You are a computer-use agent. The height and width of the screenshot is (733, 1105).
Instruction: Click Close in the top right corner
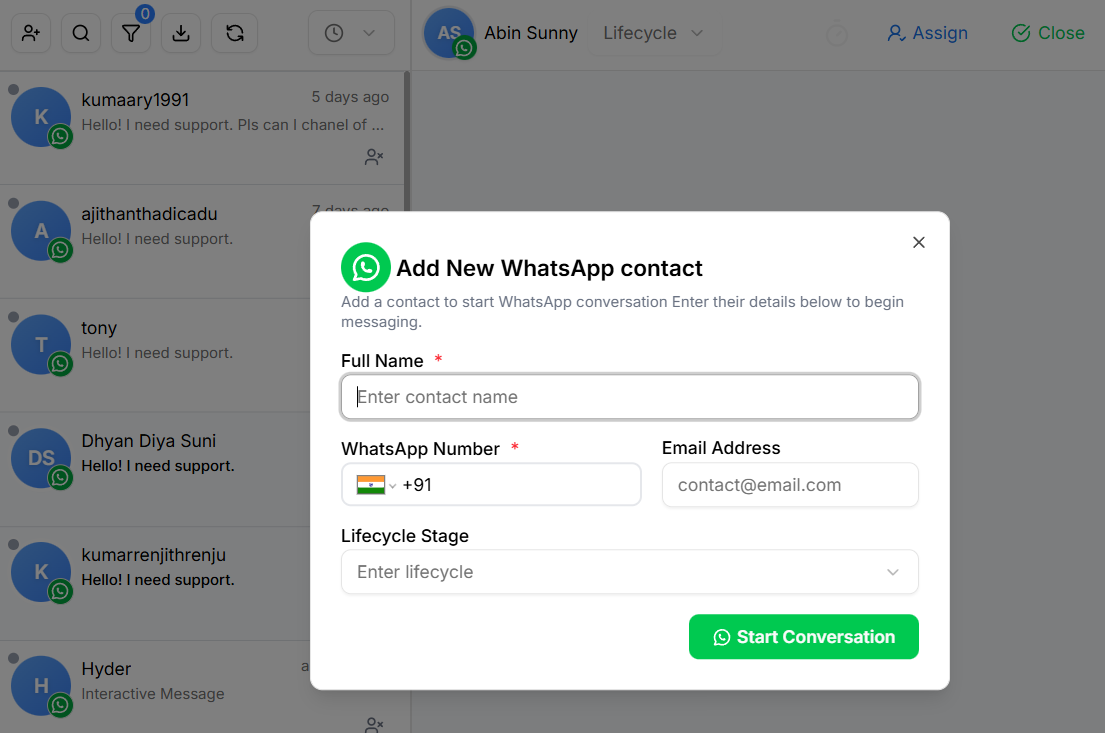pyautogui.click(x=1047, y=33)
